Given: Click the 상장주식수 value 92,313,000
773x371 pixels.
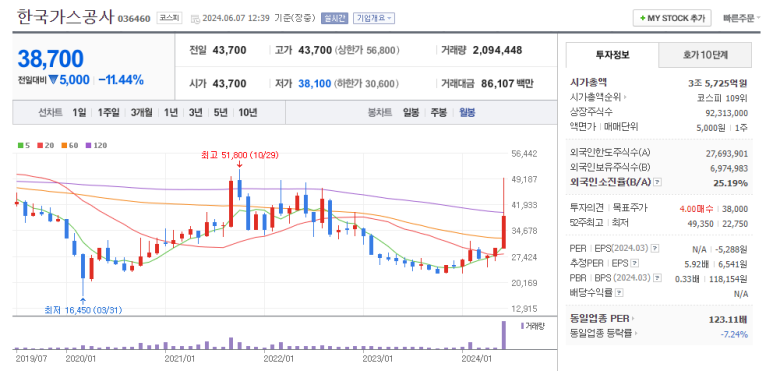Looking at the screenshot, I should 727,112.
